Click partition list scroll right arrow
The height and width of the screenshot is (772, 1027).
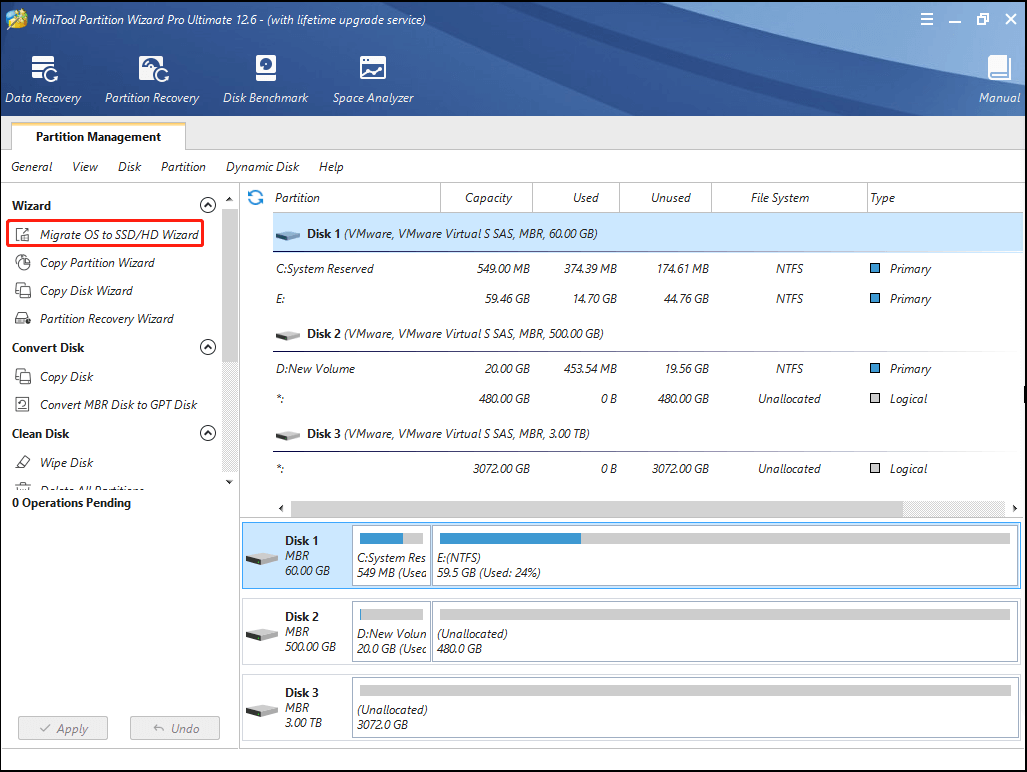(1015, 508)
